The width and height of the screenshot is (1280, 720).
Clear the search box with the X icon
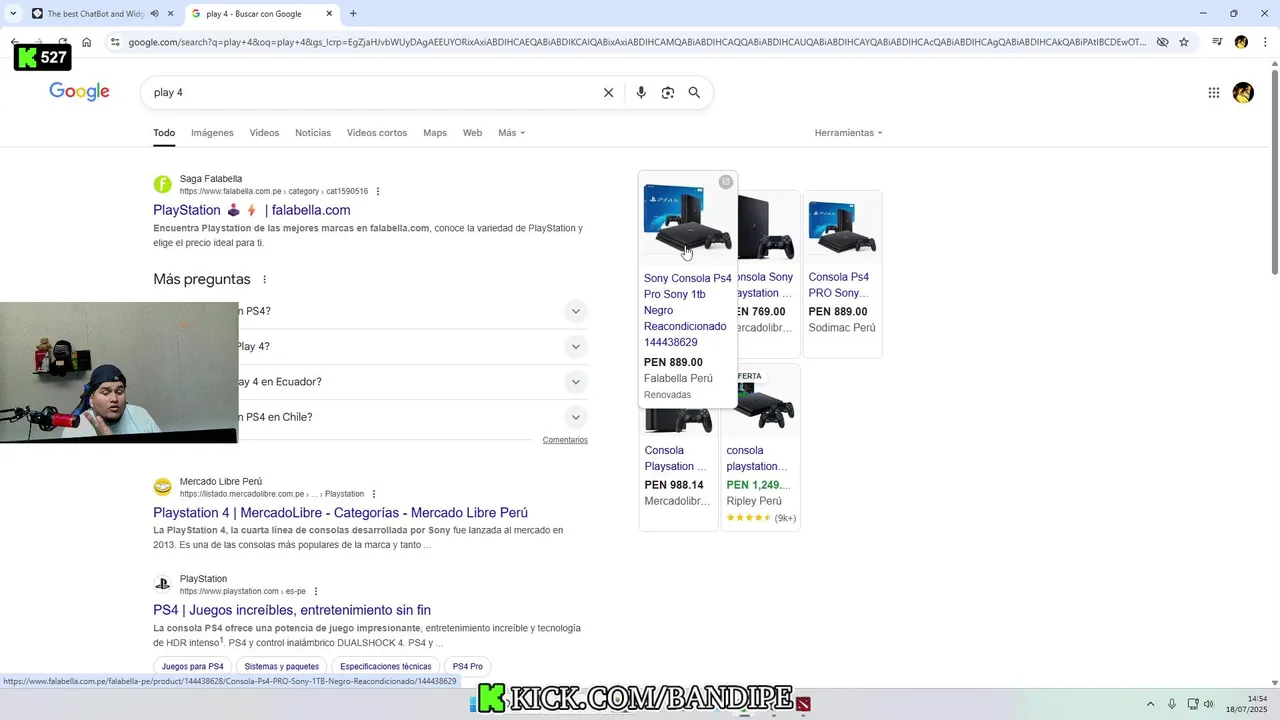tap(608, 92)
